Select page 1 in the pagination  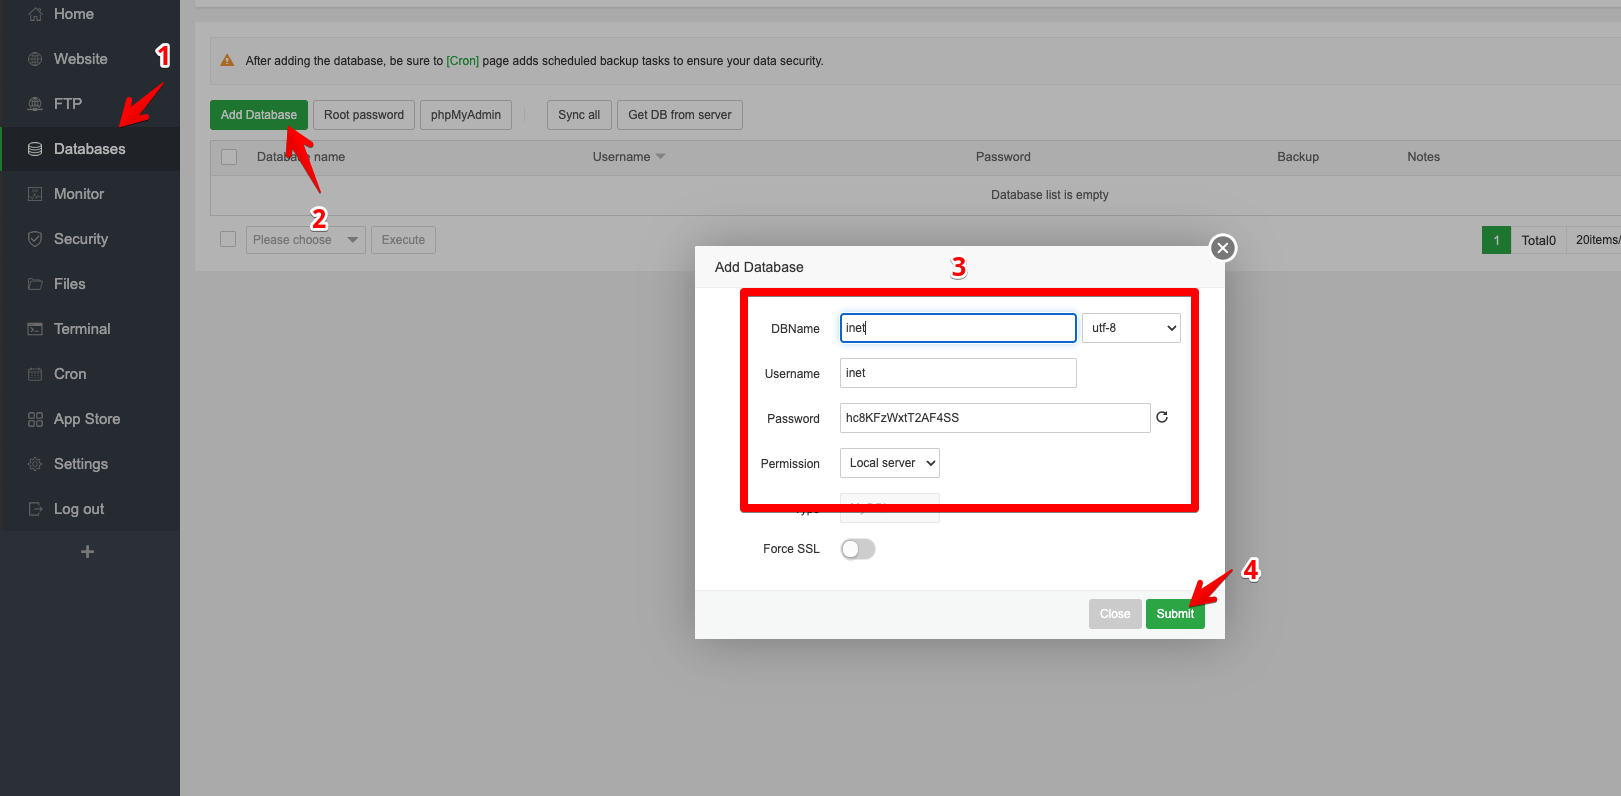(1496, 240)
